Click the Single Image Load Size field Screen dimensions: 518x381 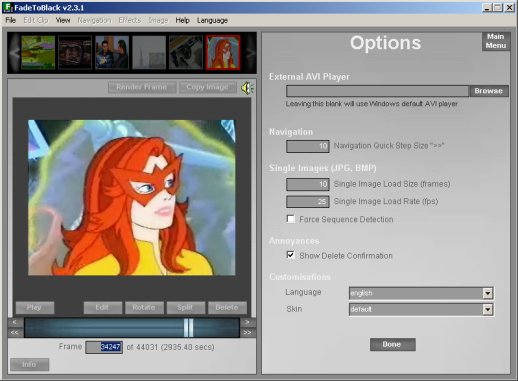click(308, 184)
